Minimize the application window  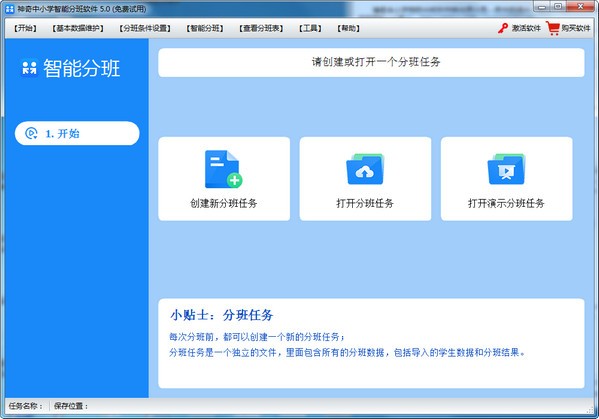click(x=542, y=6)
